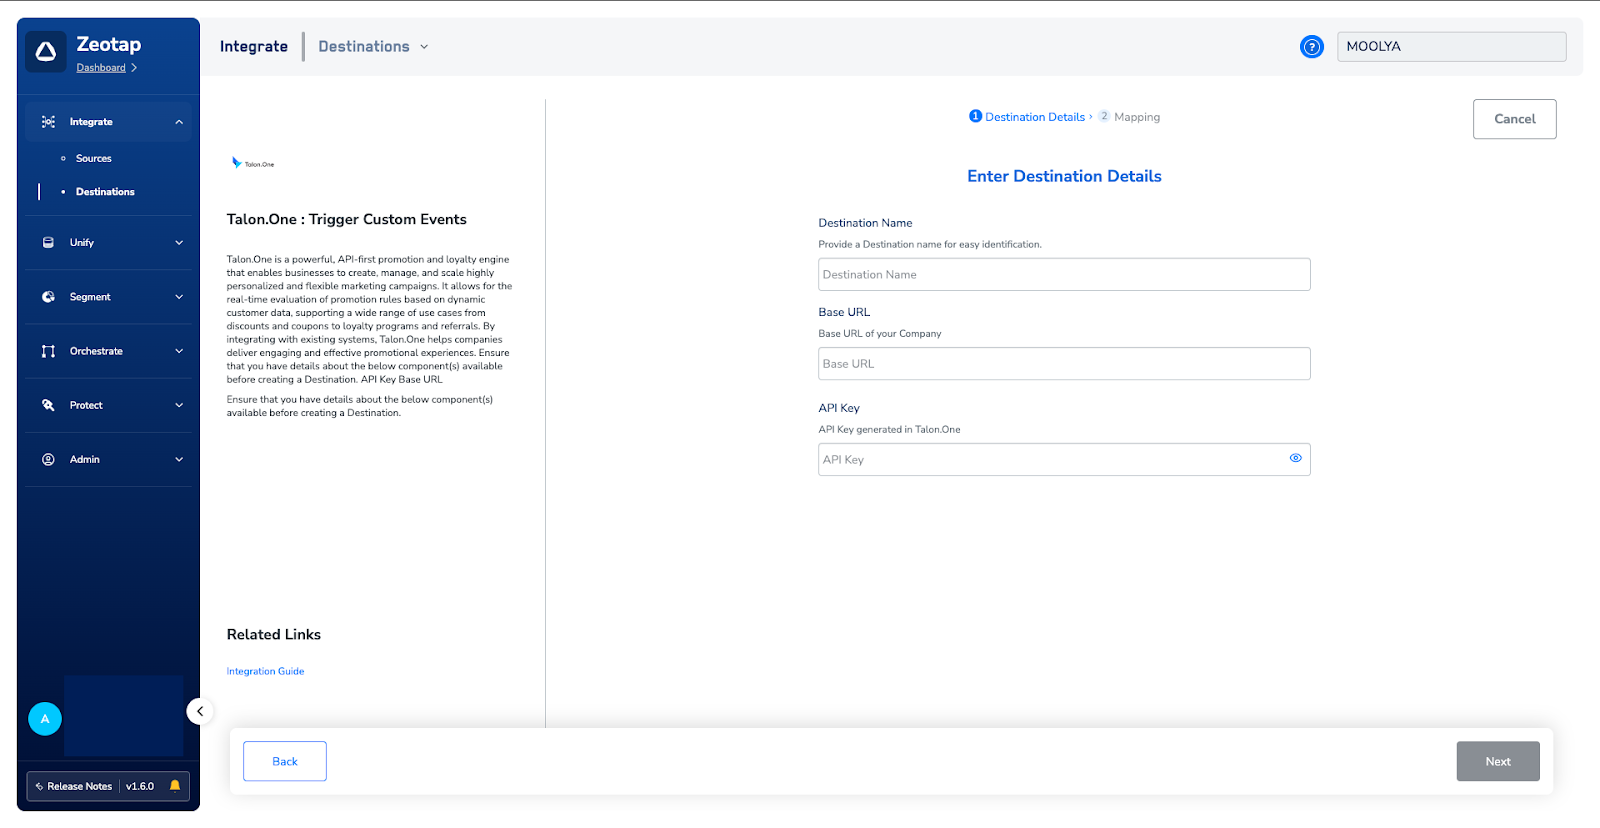Click the Segment pie icon
This screenshot has height=828, width=1600.
pyautogui.click(x=48, y=297)
